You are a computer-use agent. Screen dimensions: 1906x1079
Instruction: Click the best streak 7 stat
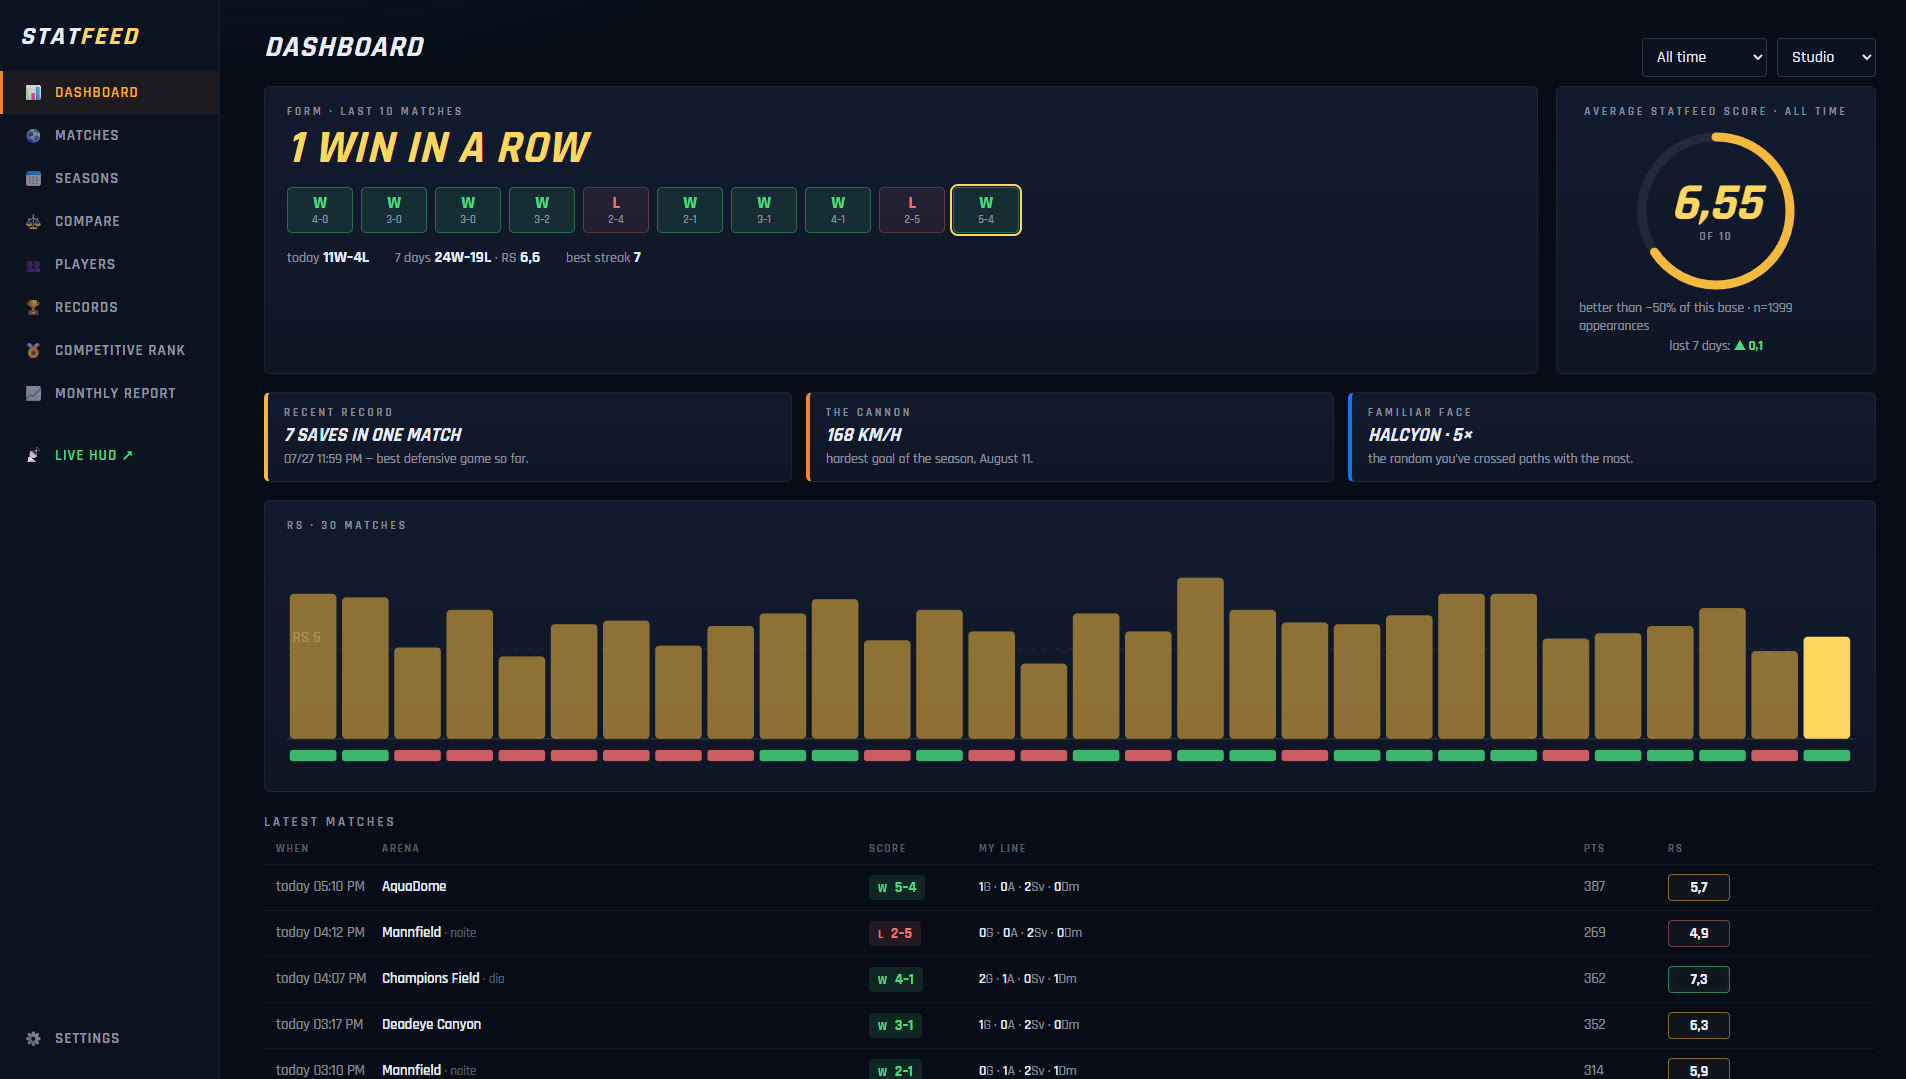tap(604, 258)
